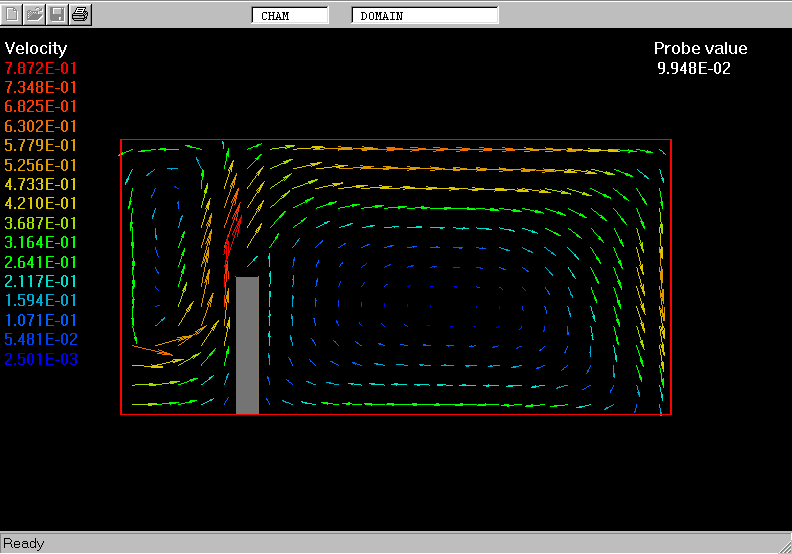The image size is (792, 554).
Task: Select the 7.872E-01 maximum legend value
Action: pos(41,68)
